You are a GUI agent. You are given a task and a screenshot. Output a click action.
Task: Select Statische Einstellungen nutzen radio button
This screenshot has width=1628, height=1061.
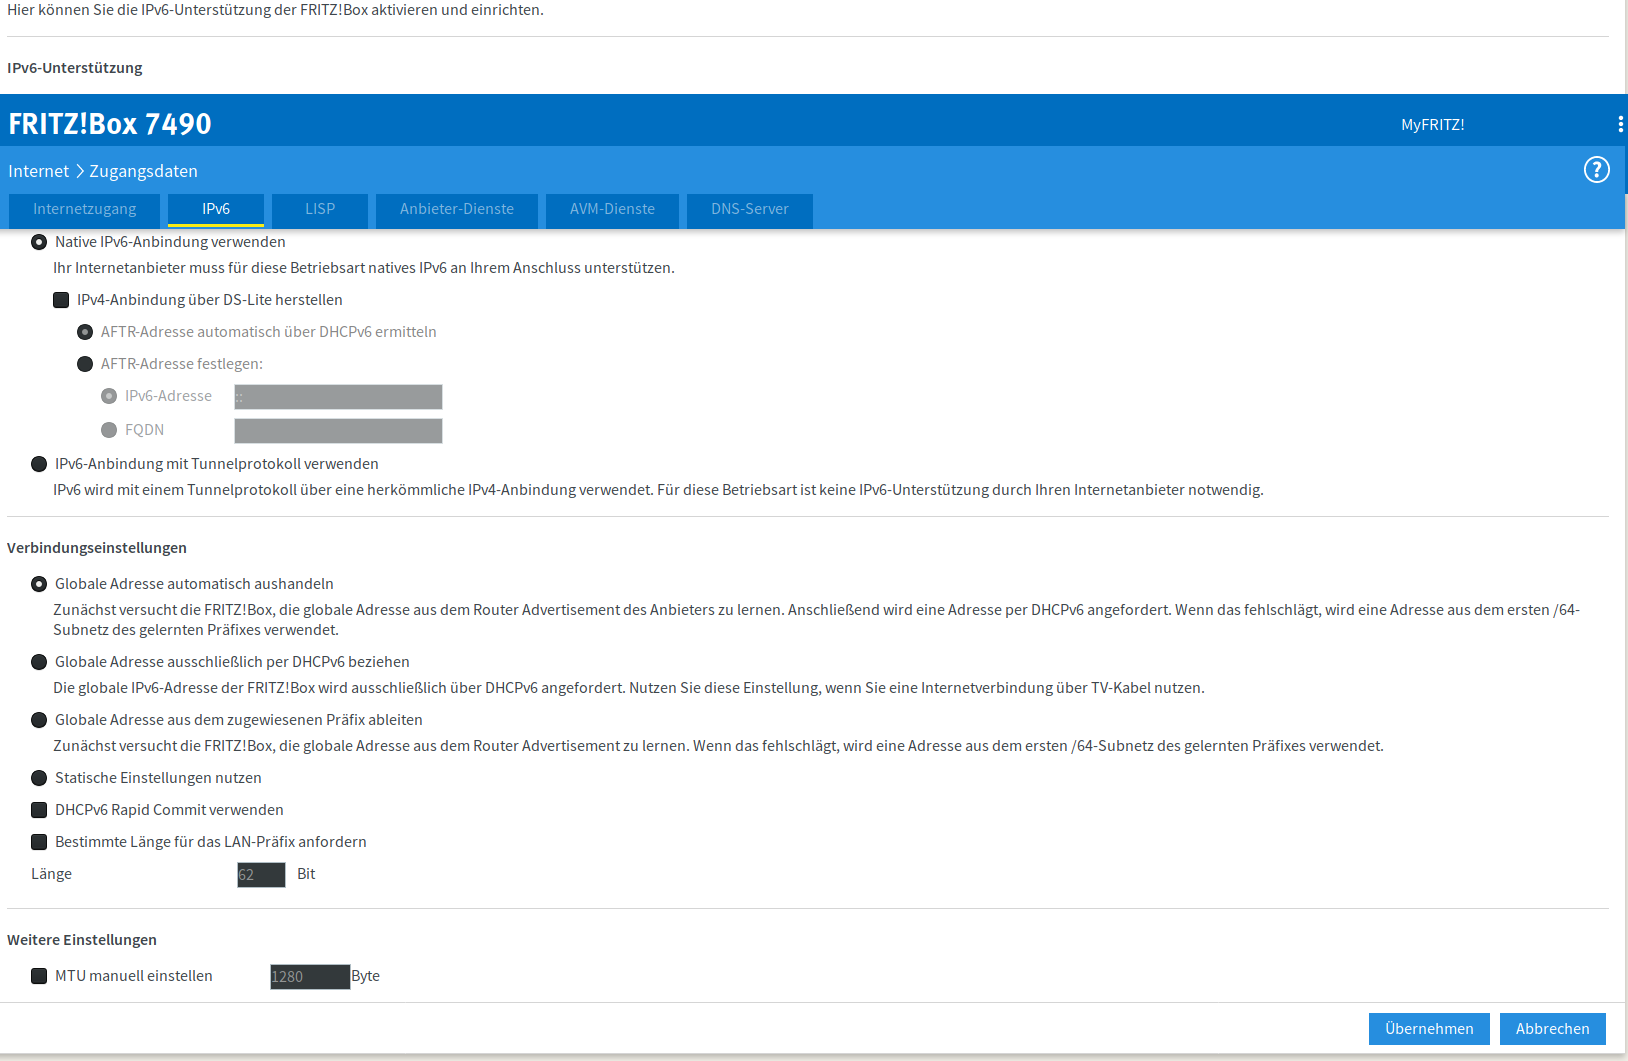tap(39, 778)
